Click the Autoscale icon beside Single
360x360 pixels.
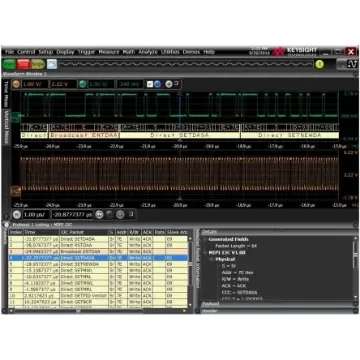tap(52, 64)
